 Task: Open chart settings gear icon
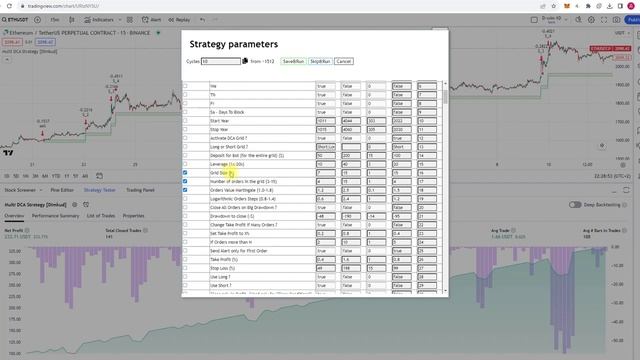[x=591, y=20]
